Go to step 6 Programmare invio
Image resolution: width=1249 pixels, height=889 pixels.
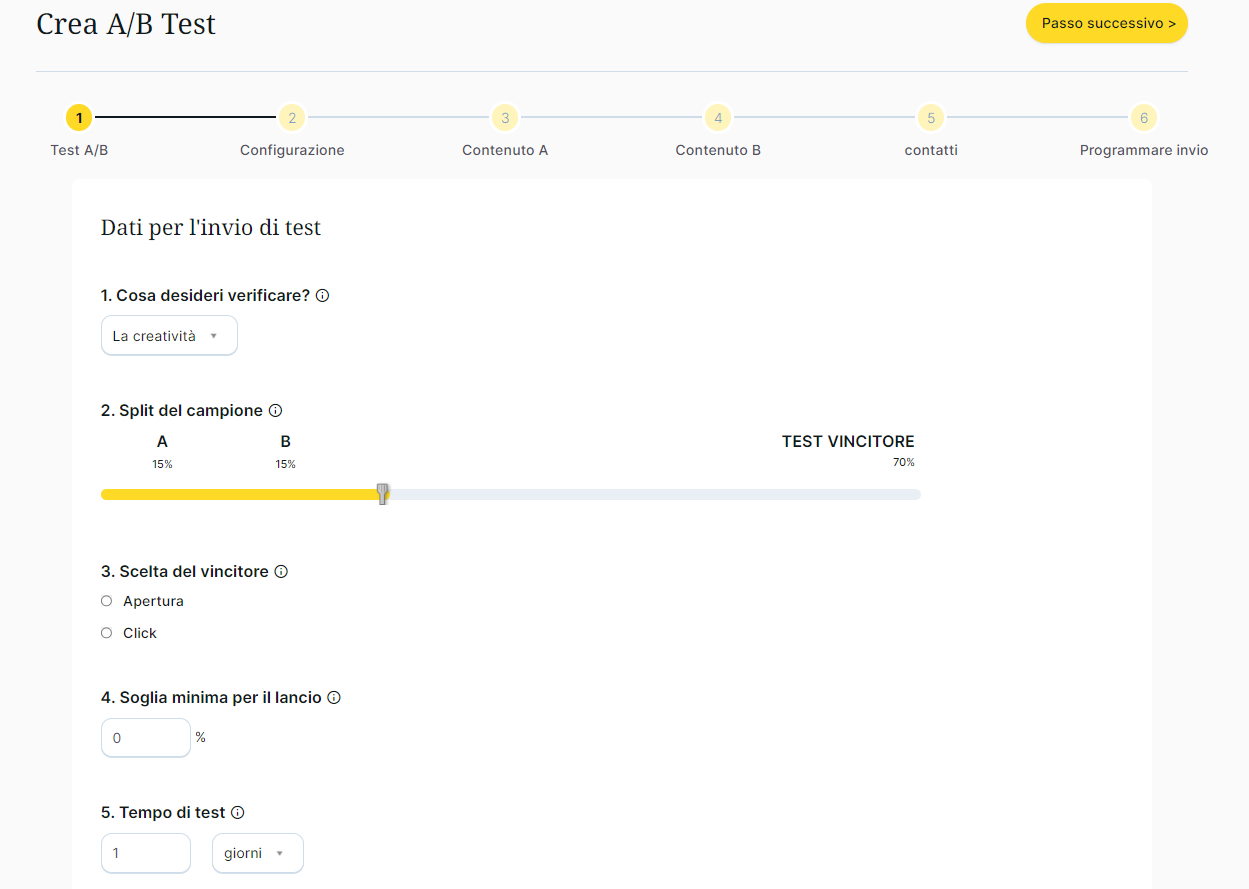(x=1144, y=118)
